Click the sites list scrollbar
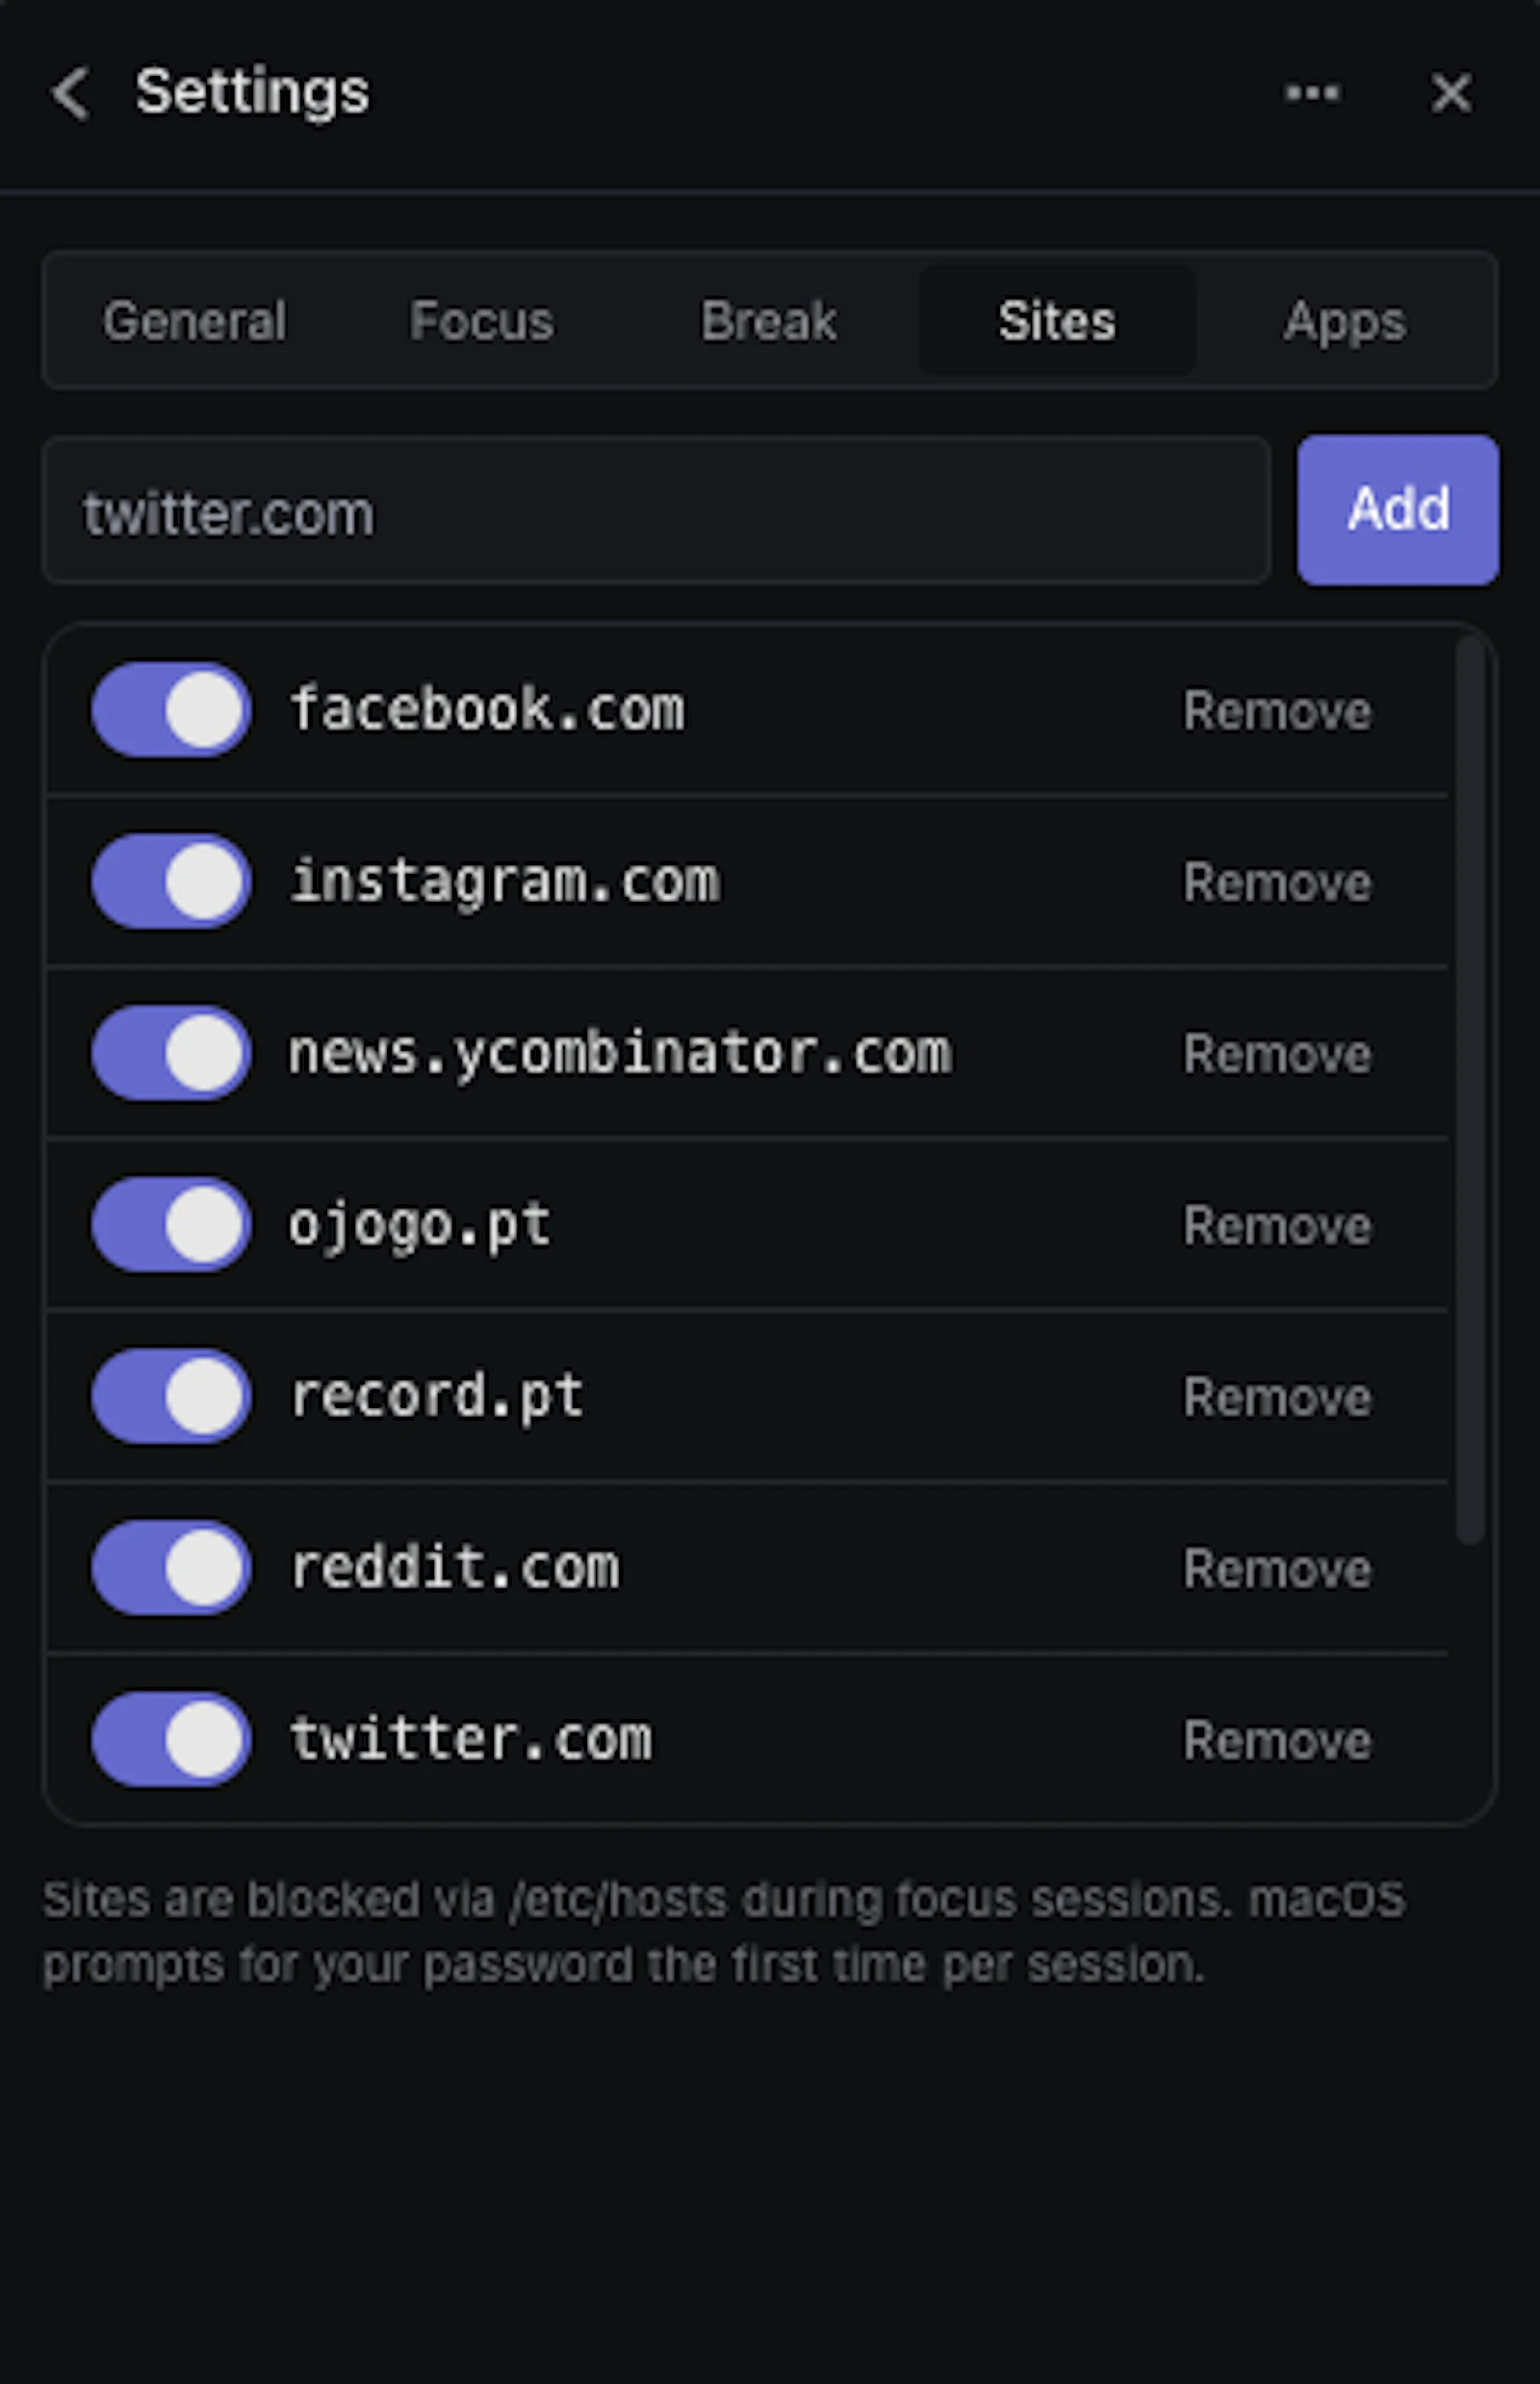The height and width of the screenshot is (2384, 1540). 1470,1090
